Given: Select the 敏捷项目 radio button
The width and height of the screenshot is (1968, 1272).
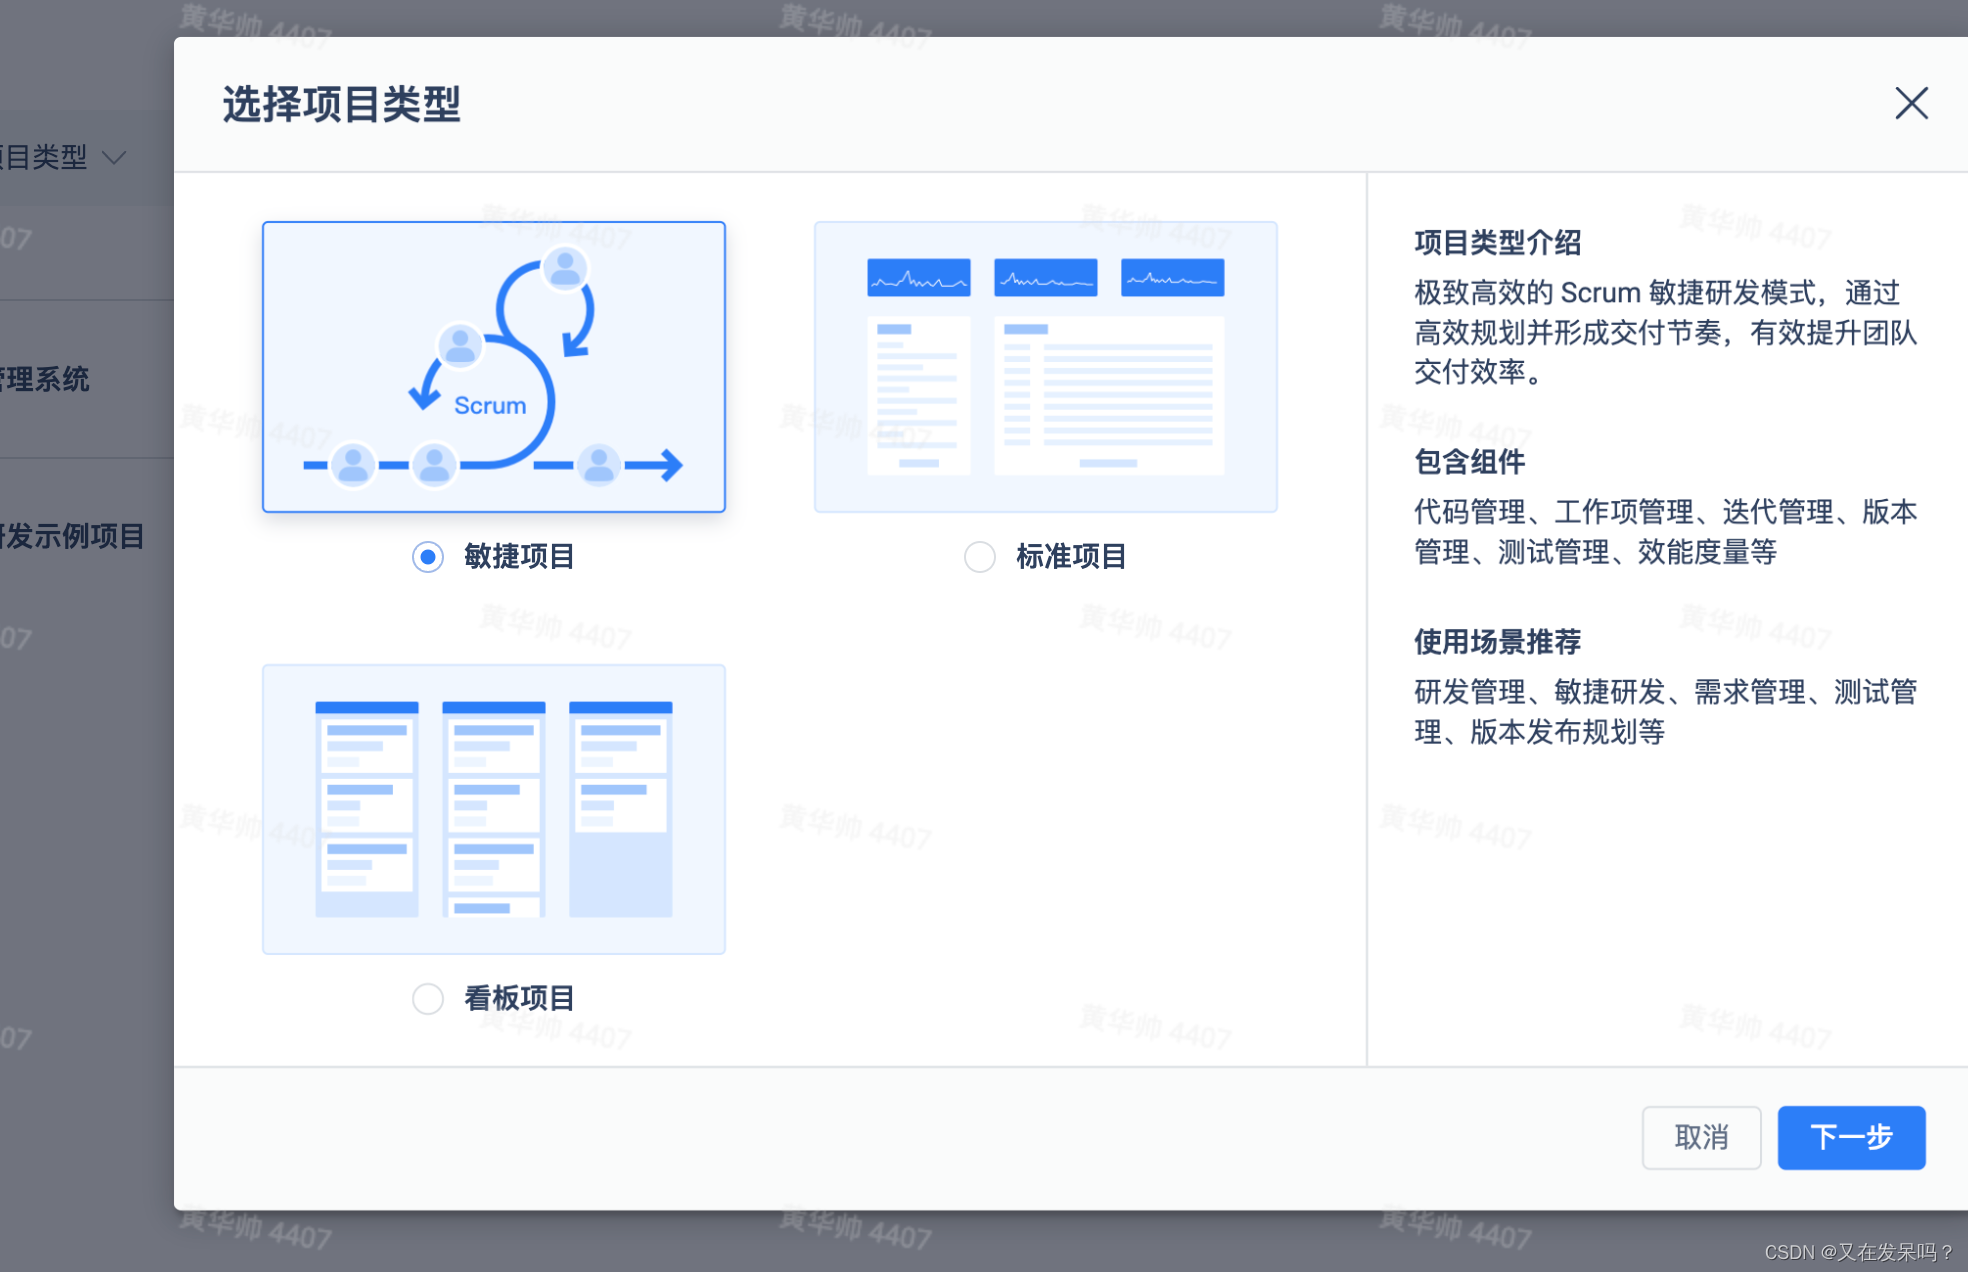Looking at the screenshot, I should tap(428, 557).
